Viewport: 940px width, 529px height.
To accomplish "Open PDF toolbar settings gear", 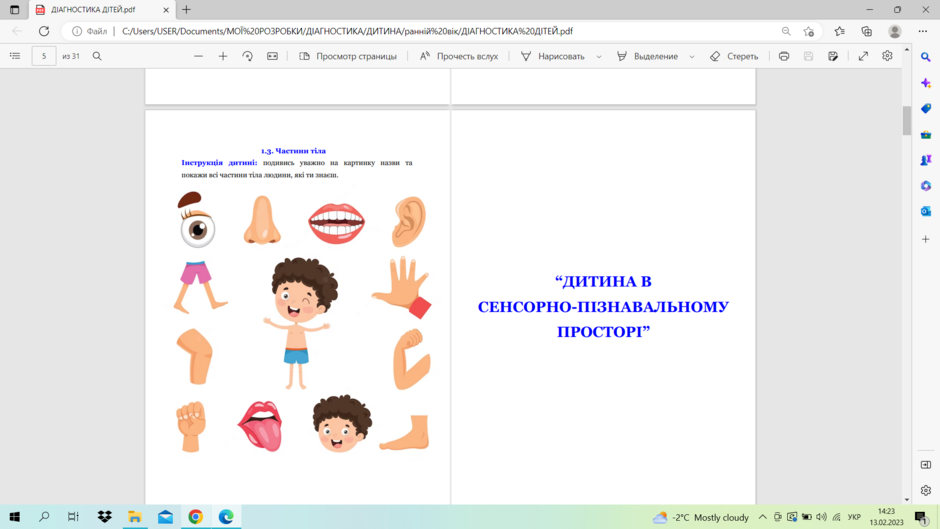I will pos(887,56).
